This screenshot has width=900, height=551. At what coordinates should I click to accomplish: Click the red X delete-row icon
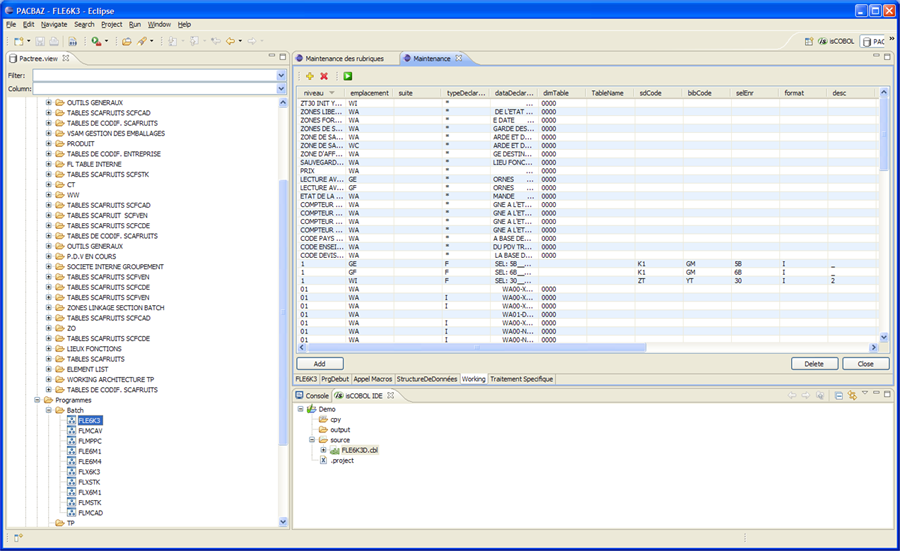[324, 76]
